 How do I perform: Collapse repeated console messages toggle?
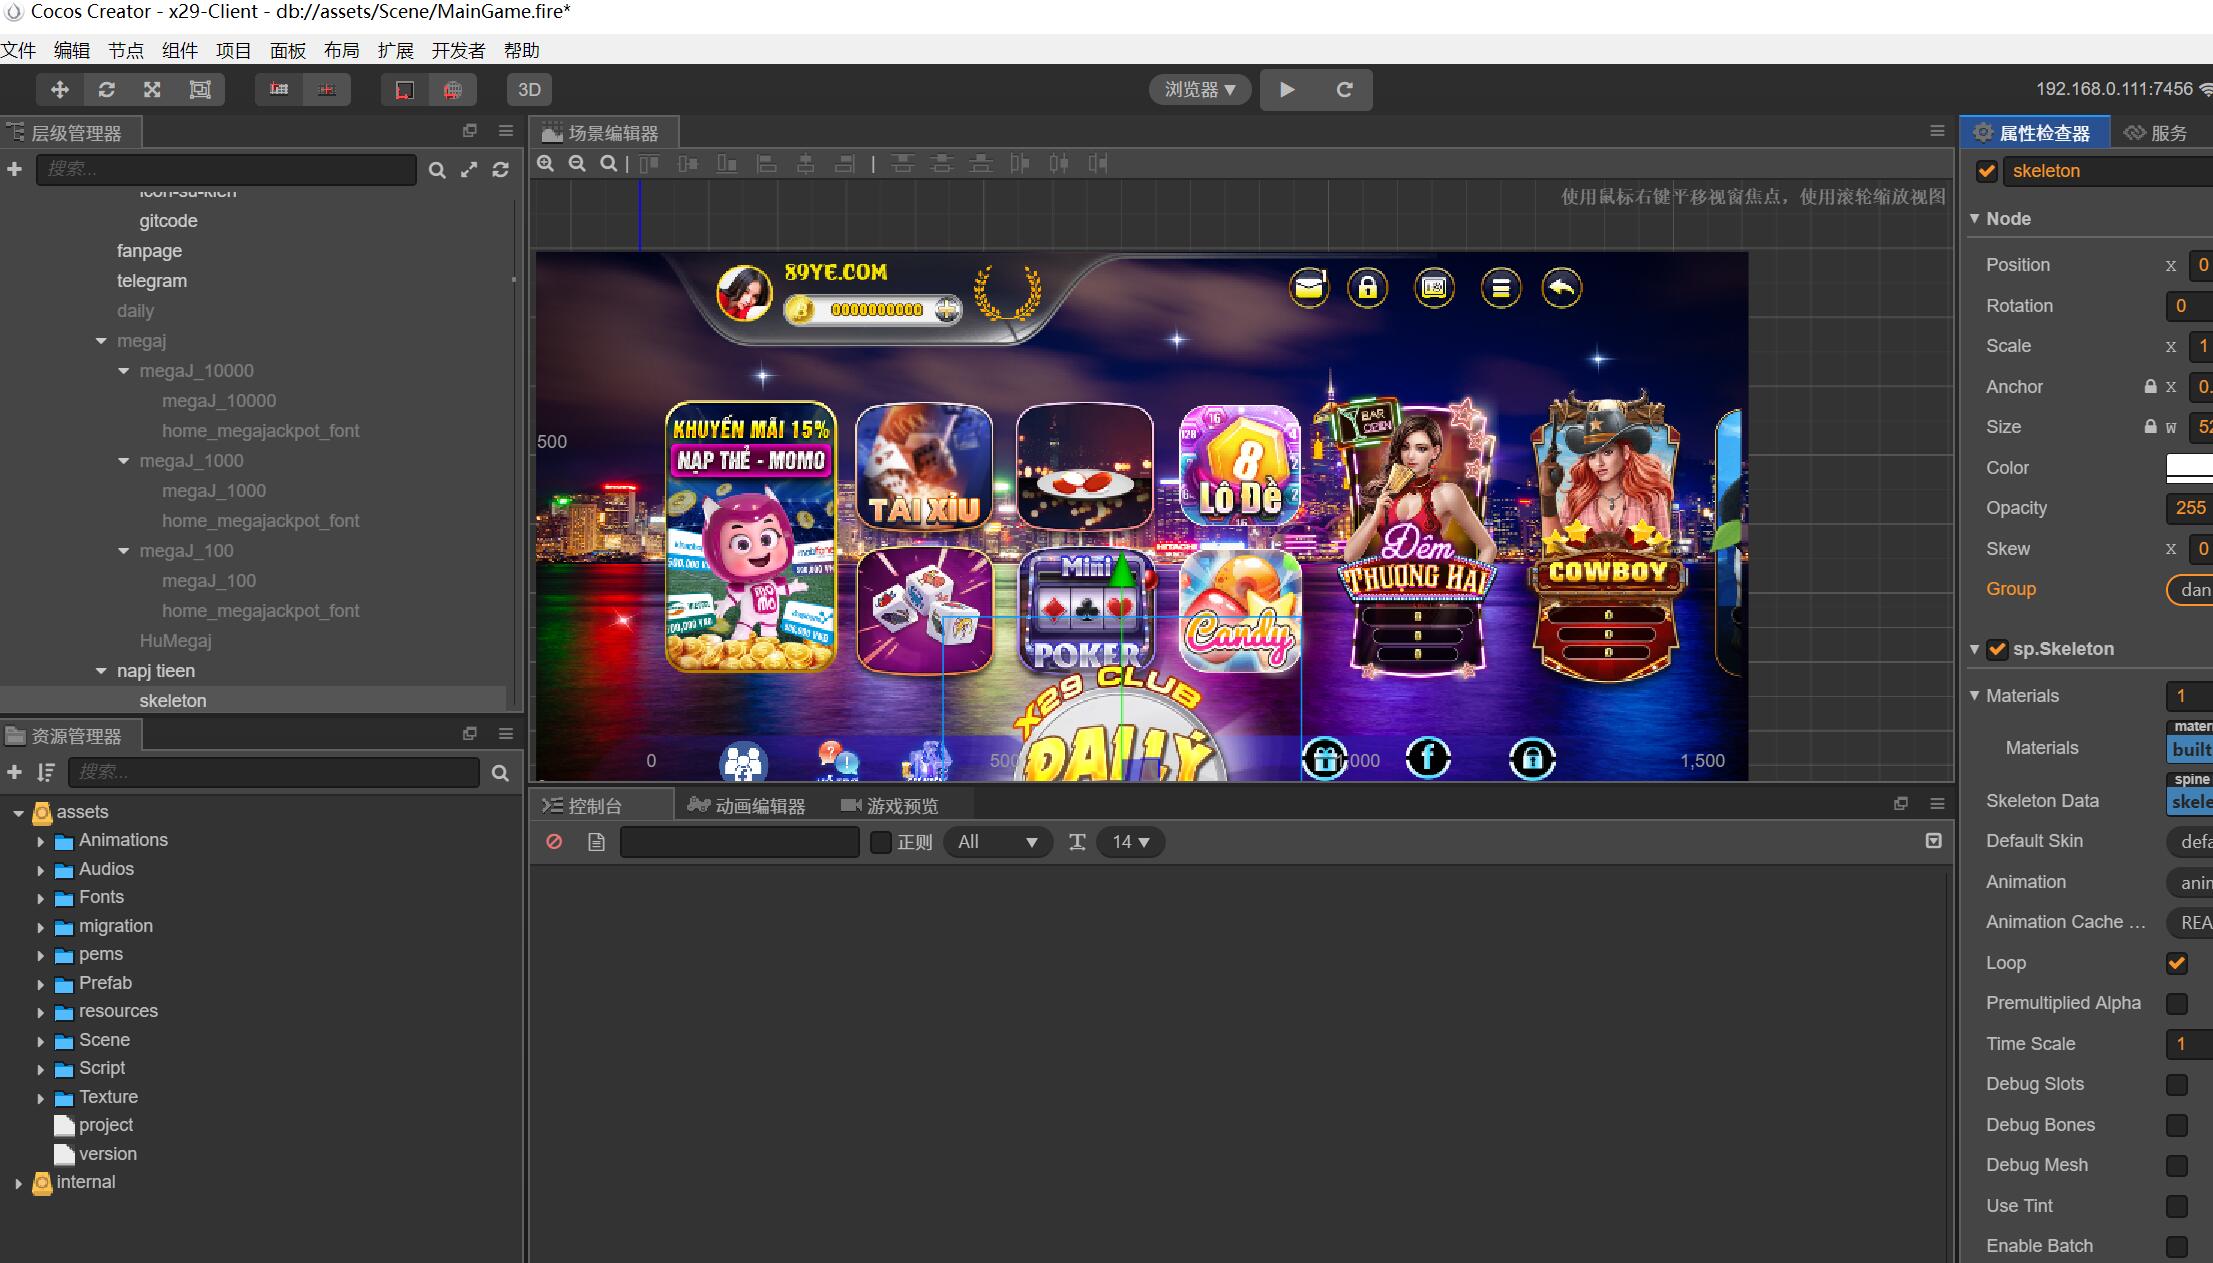1934,841
